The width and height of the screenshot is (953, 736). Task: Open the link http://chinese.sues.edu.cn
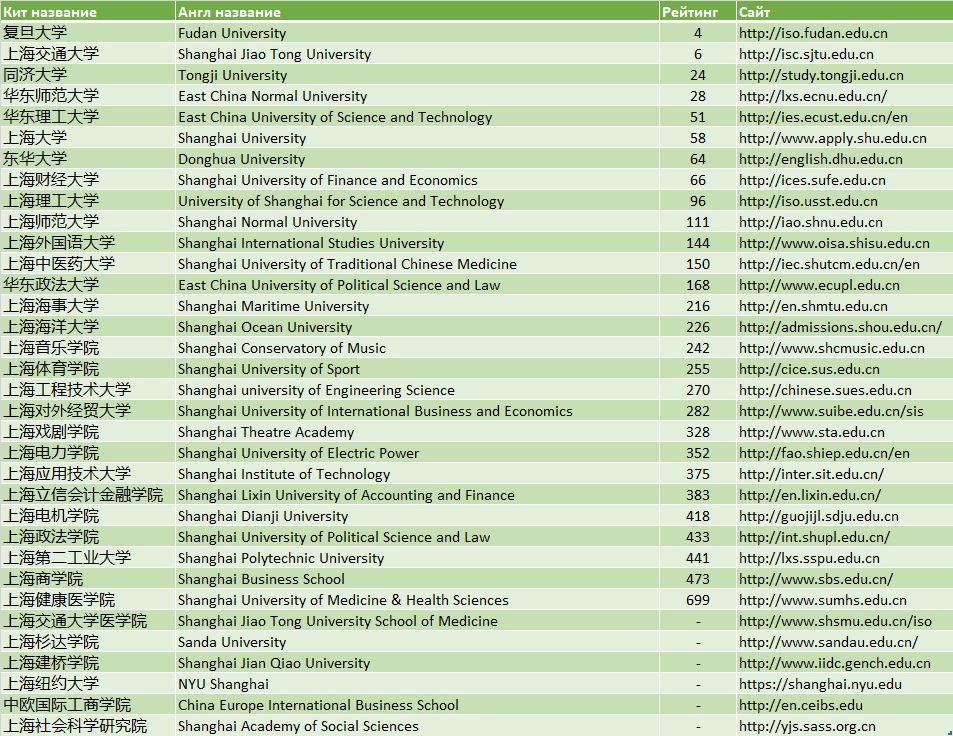click(x=825, y=390)
